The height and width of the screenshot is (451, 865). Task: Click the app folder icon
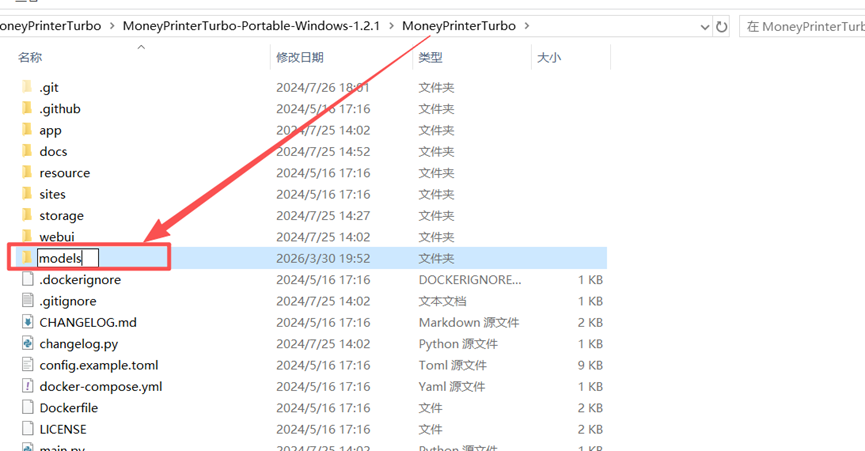[x=27, y=130]
